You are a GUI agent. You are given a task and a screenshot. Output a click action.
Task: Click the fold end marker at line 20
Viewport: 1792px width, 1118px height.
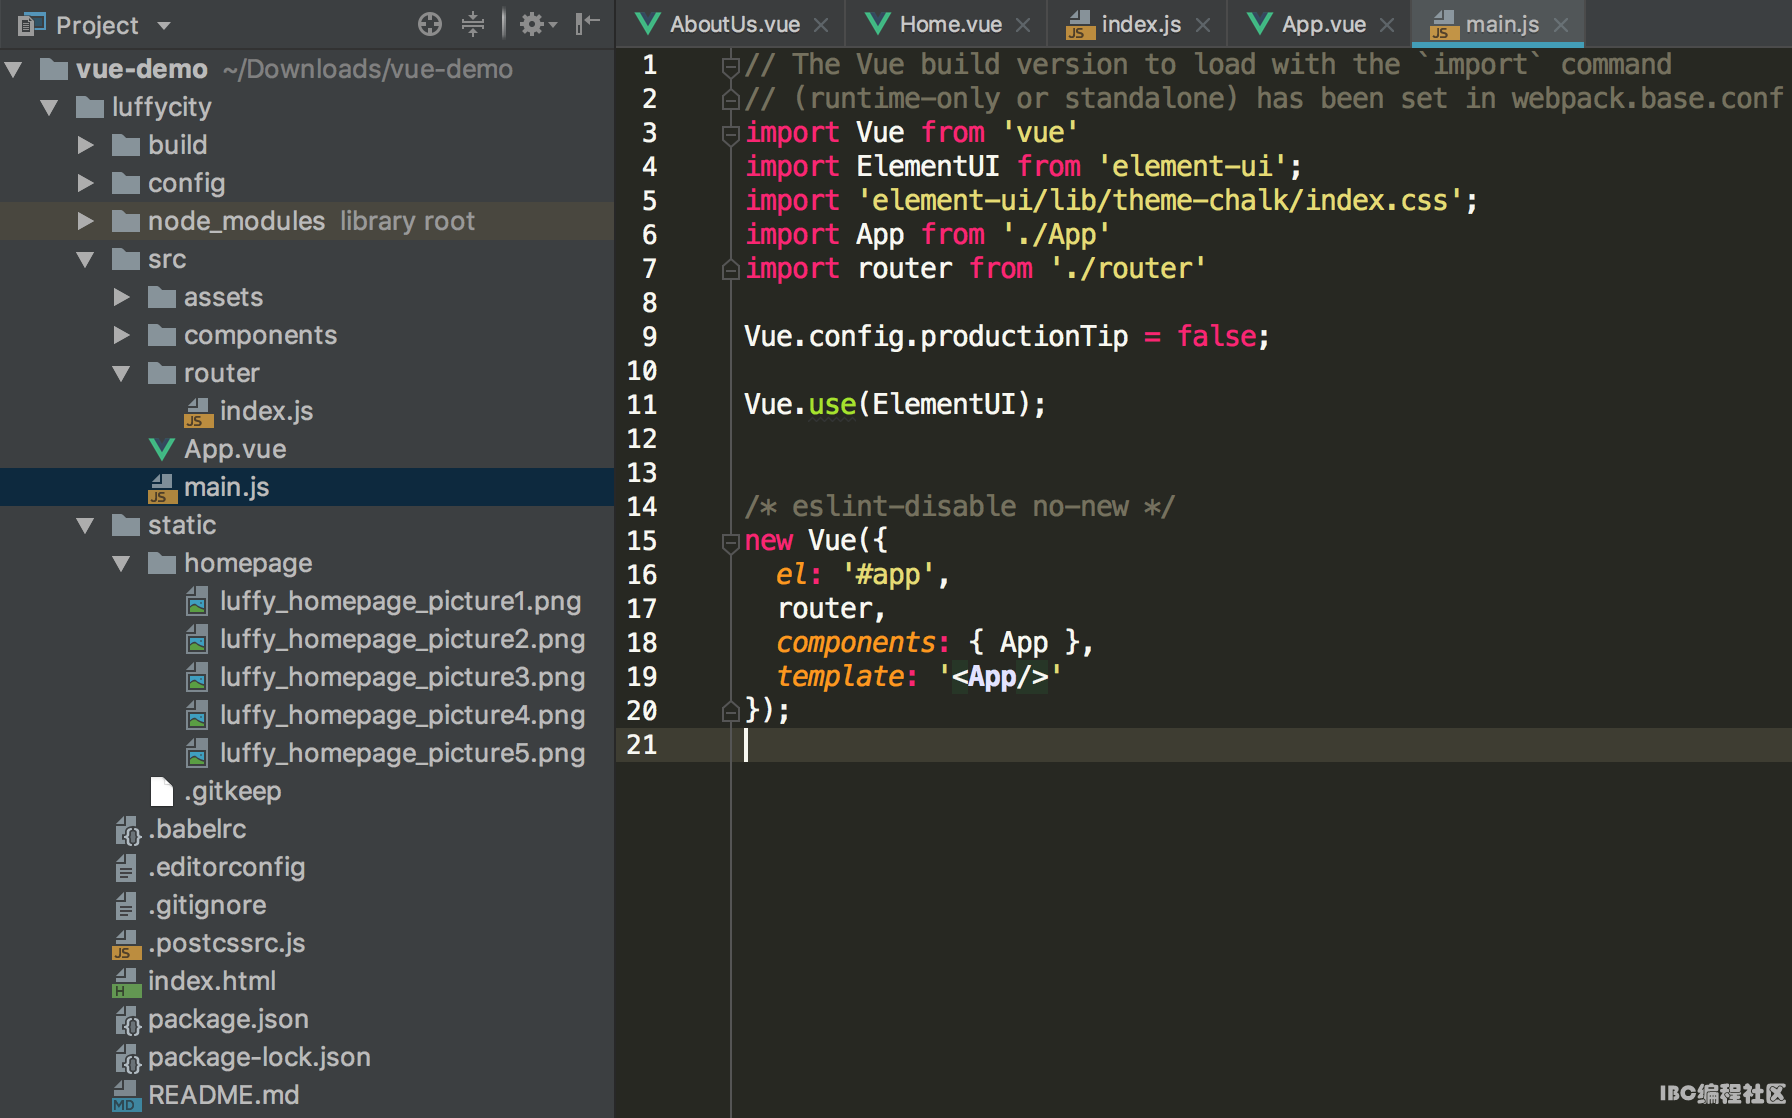pos(730,711)
